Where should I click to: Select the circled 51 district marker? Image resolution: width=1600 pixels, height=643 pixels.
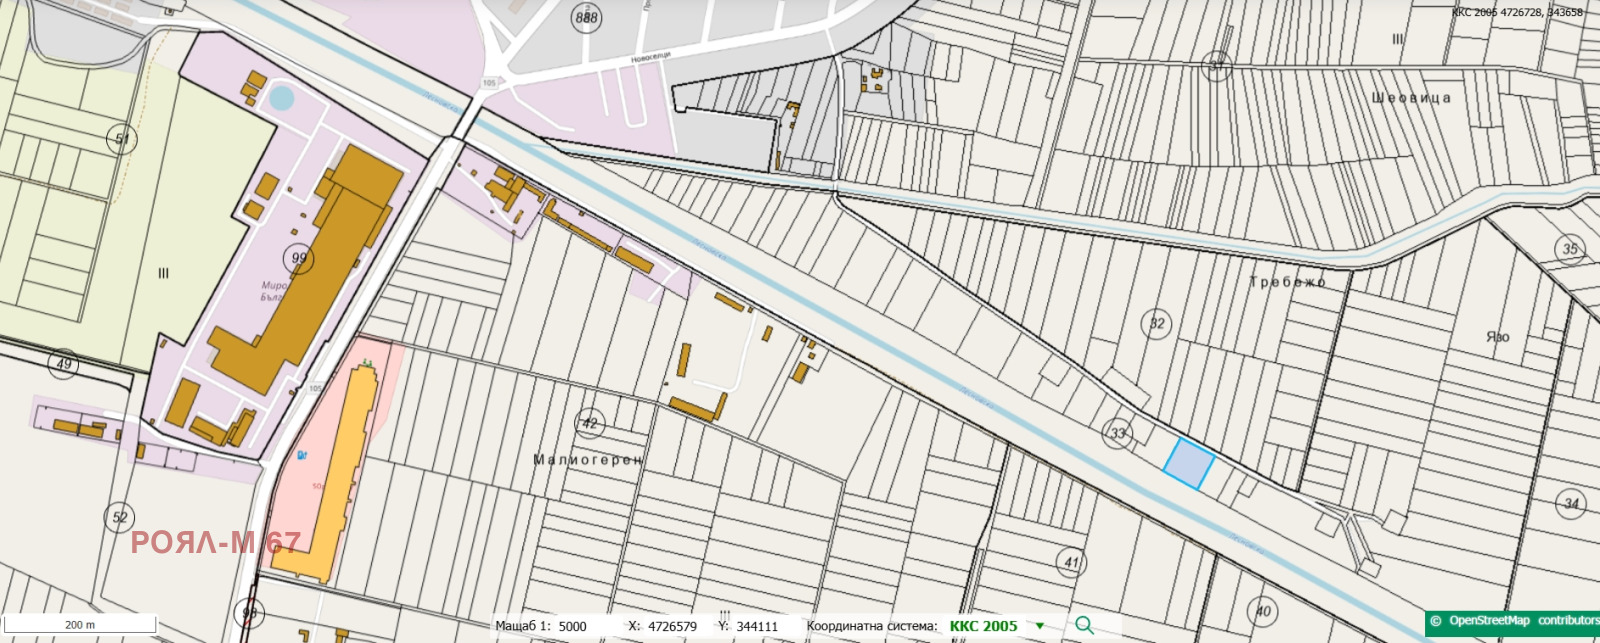[x=122, y=139]
